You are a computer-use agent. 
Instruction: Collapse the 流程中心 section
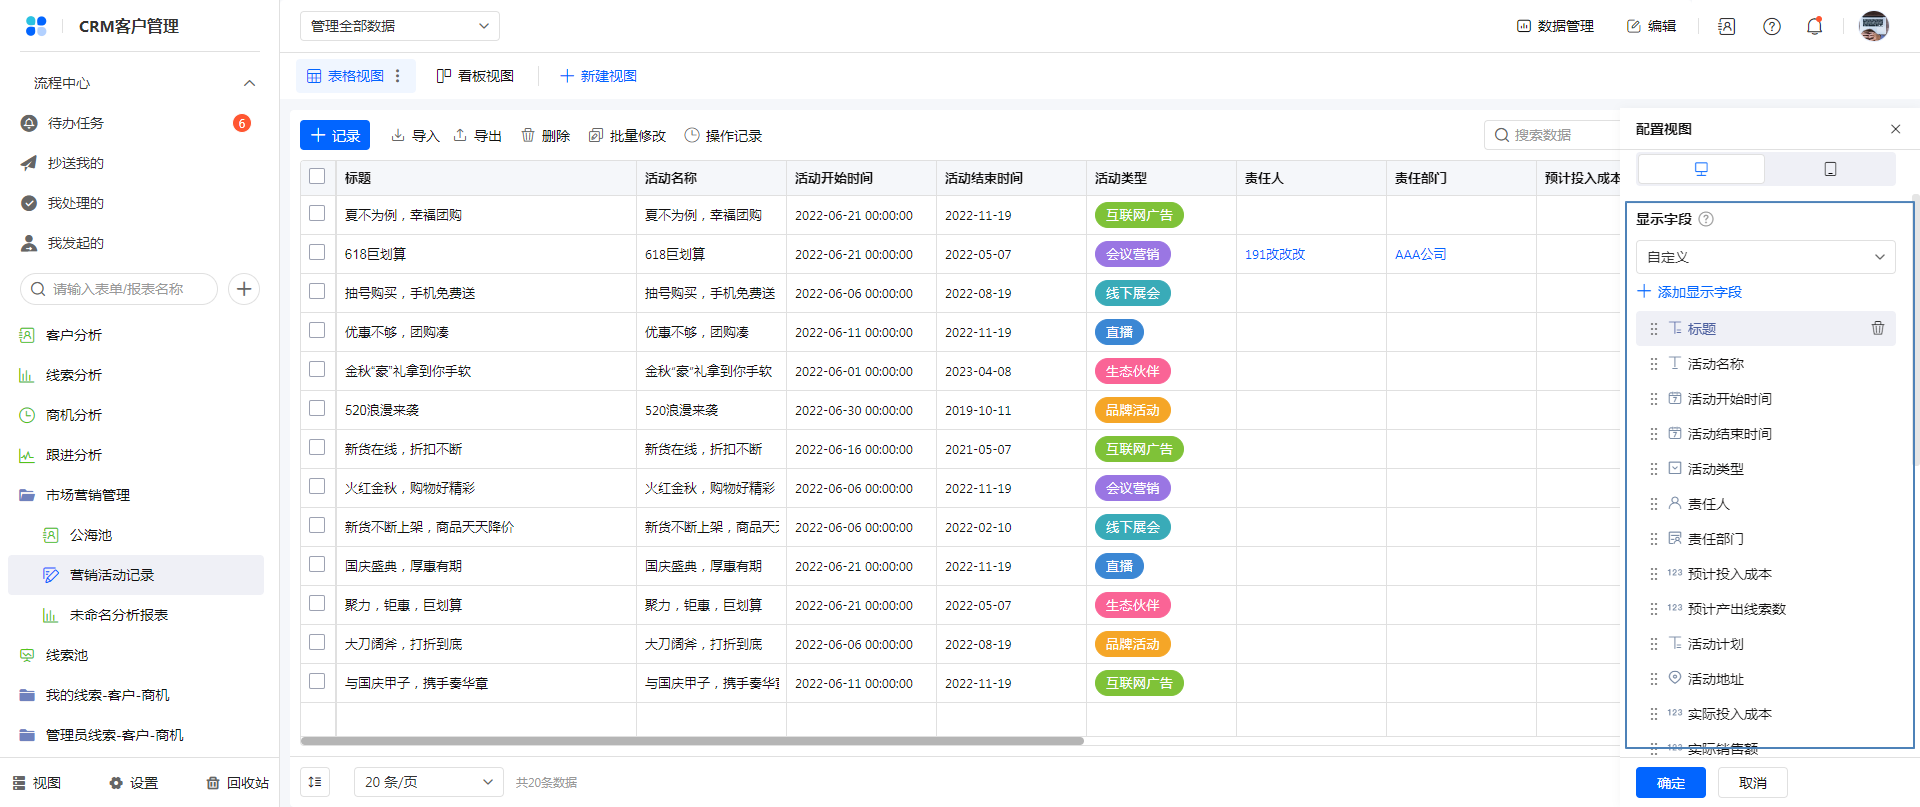click(249, 83)
